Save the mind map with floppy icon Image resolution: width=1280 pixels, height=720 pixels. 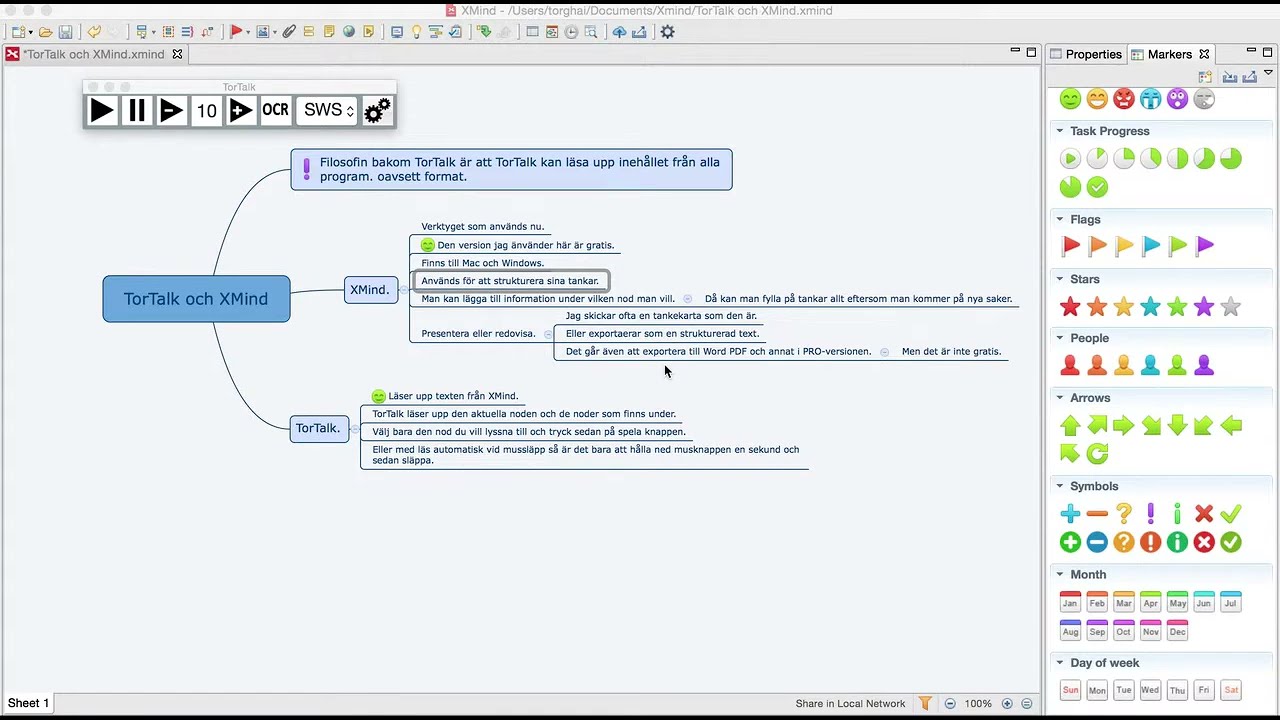65,32
